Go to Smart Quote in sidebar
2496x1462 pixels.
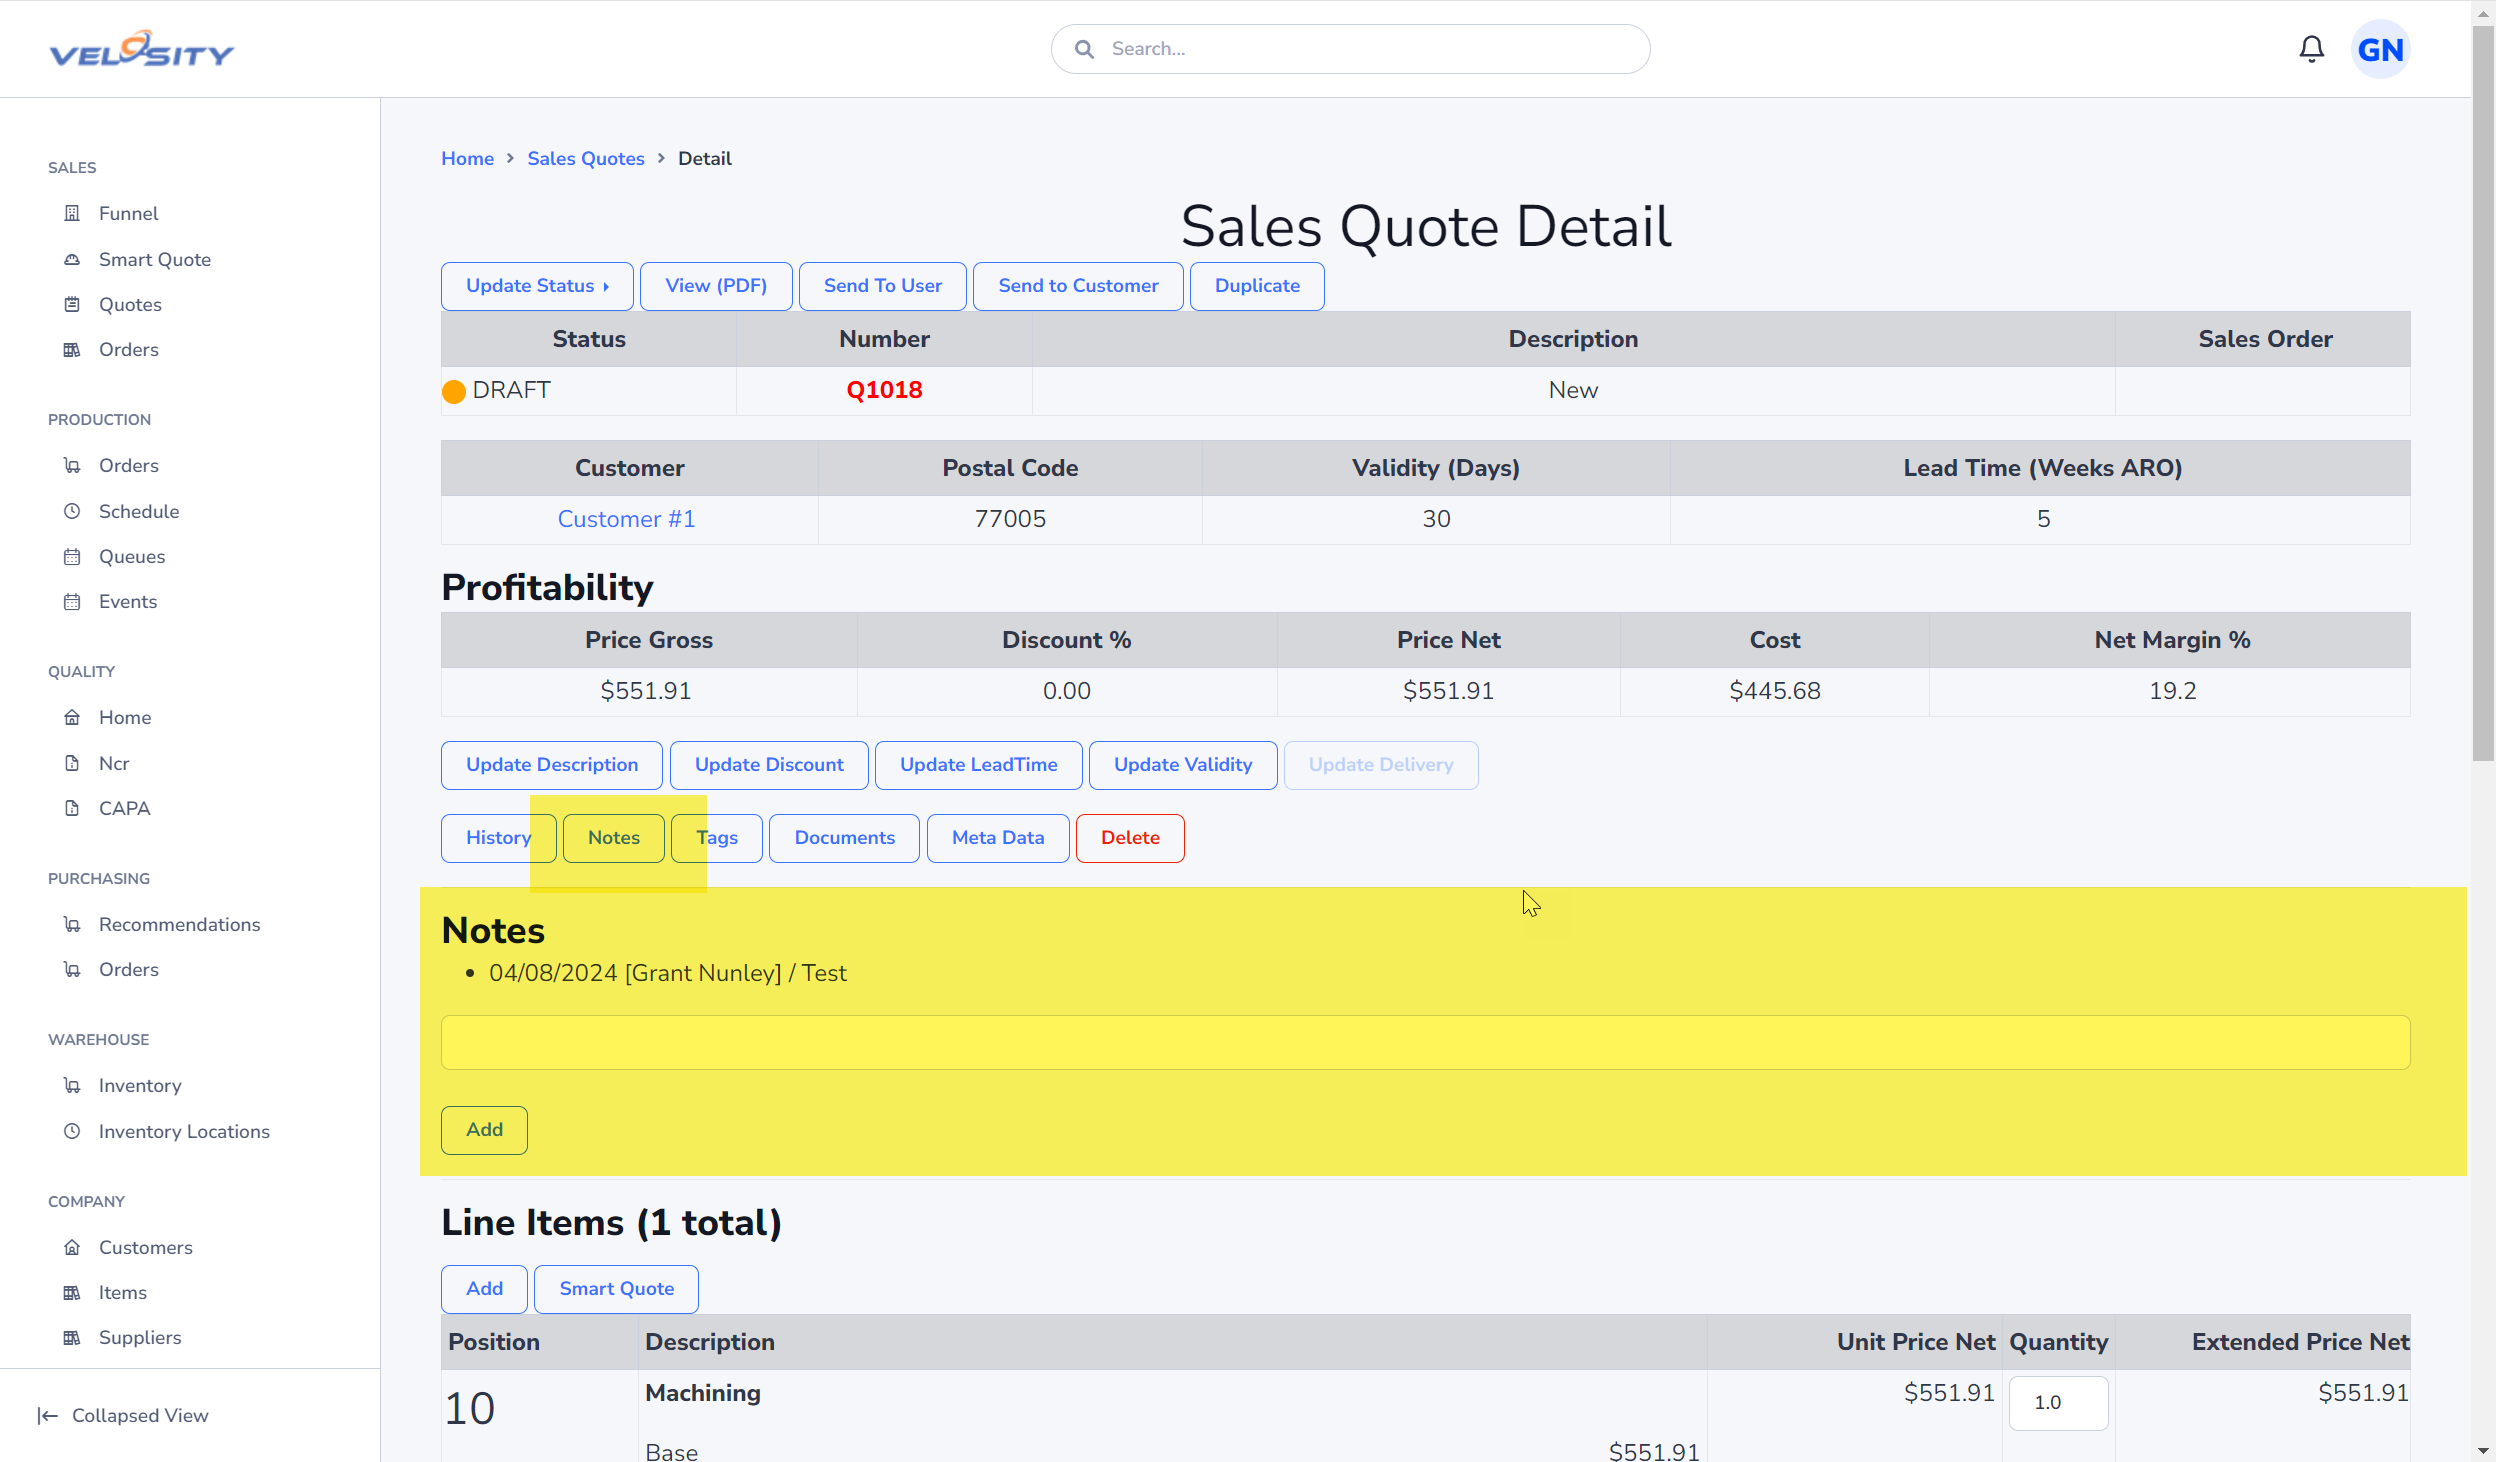[x=154, y=259]
